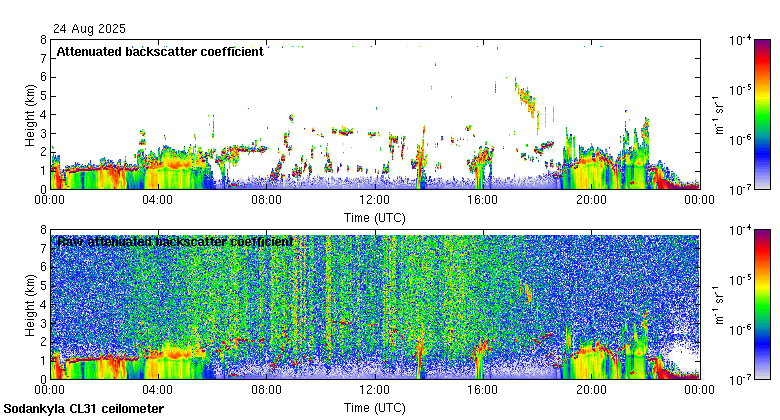This screenshot has height=420, width=780.
Task: Click the '16:00' tick under the Attenuated backscatter plot
Action: click(483, 200)
